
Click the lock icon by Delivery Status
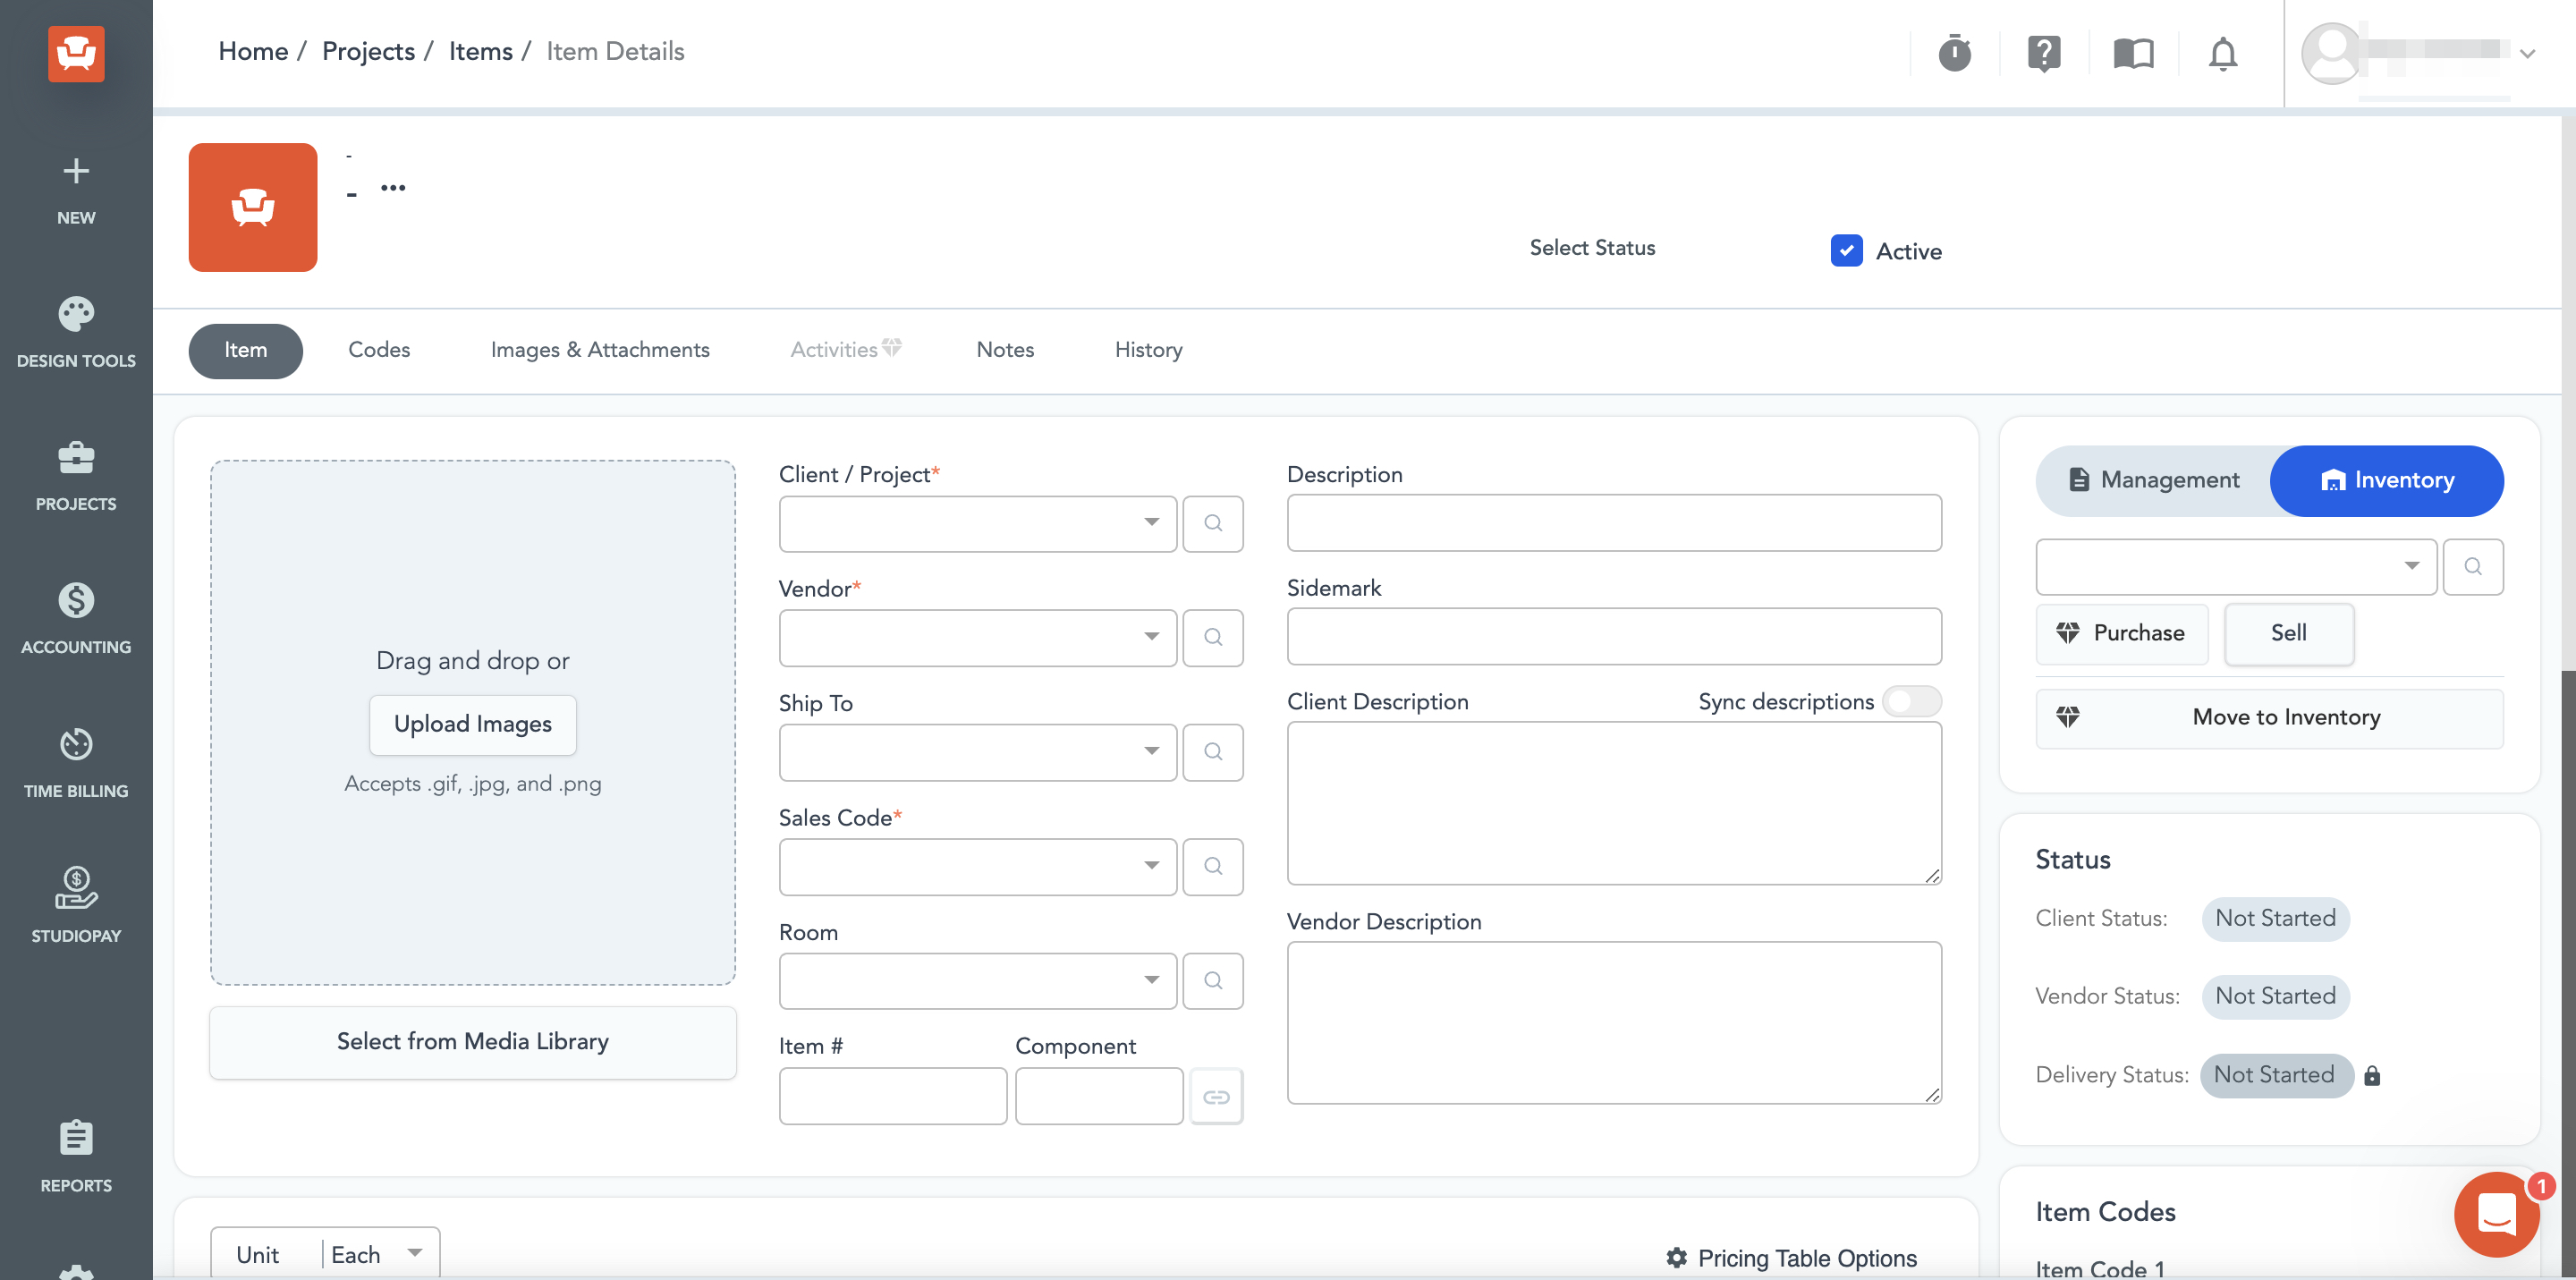click(x=2372, y=1076)
